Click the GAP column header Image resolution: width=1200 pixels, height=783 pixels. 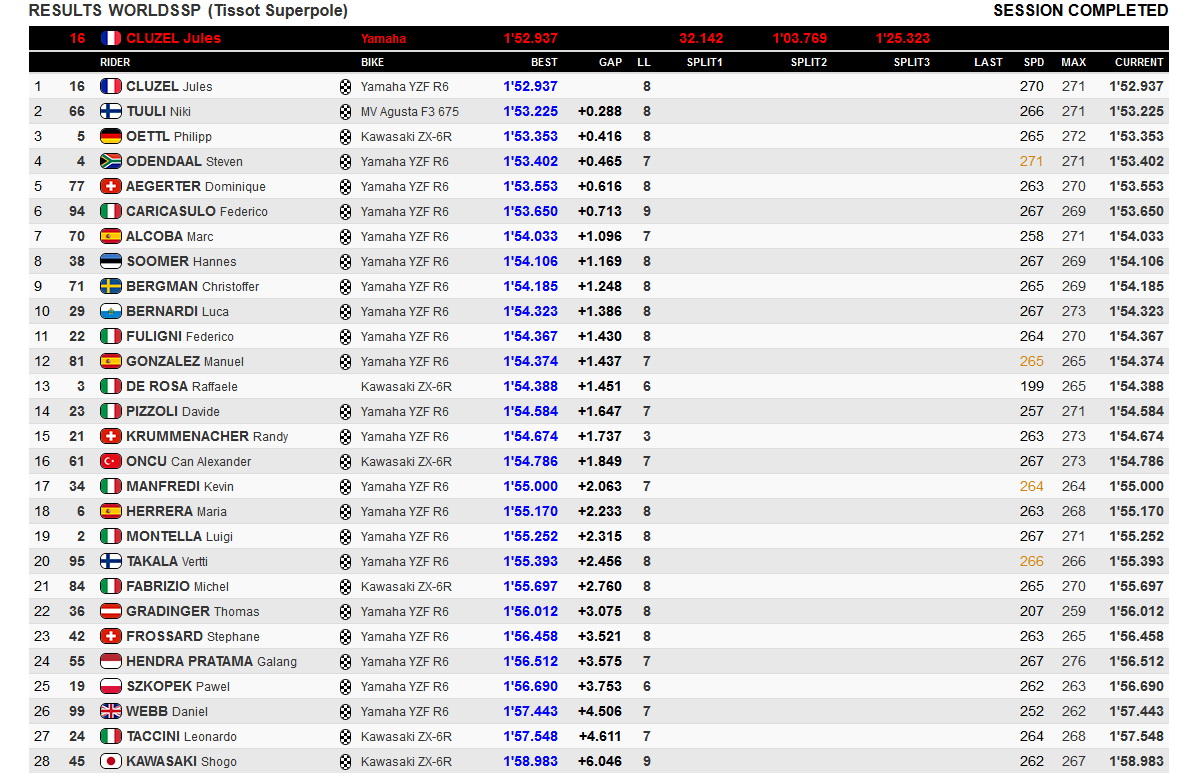tap(610, 62)
